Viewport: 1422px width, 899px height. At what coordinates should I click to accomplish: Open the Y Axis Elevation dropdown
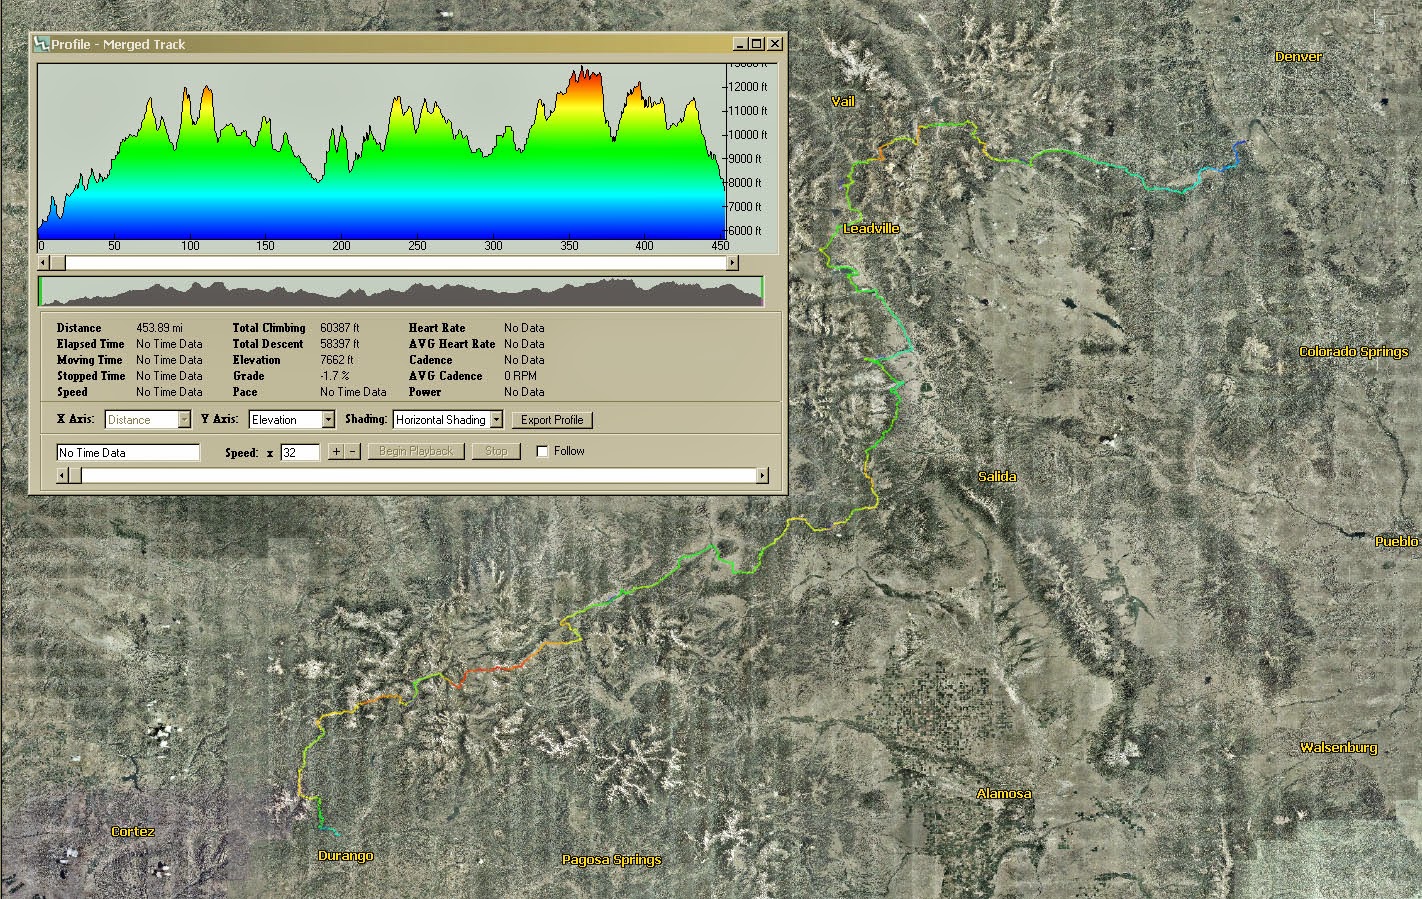[x=327, y=420]
